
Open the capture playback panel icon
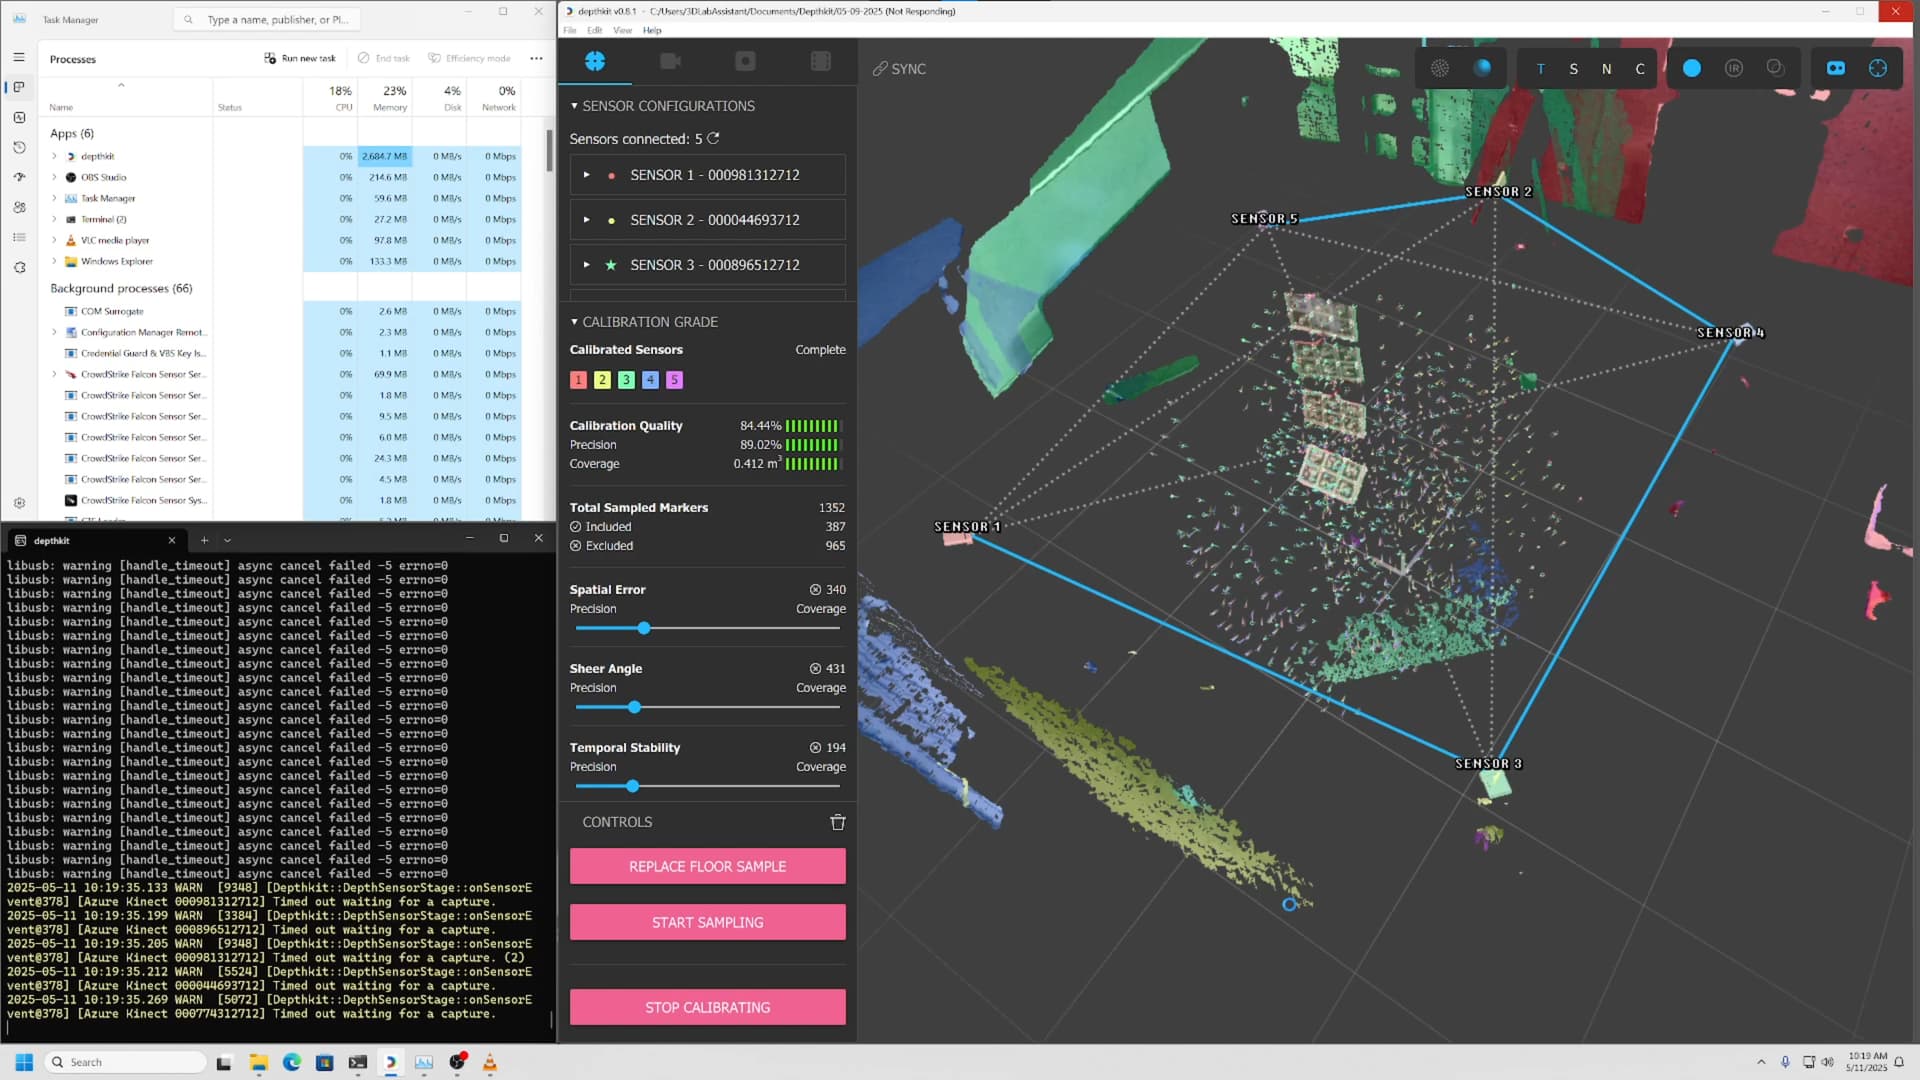745,61
